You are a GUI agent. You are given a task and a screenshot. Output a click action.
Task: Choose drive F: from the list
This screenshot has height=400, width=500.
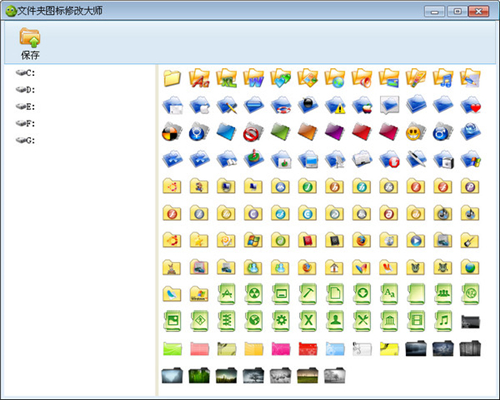click(26, 124)
